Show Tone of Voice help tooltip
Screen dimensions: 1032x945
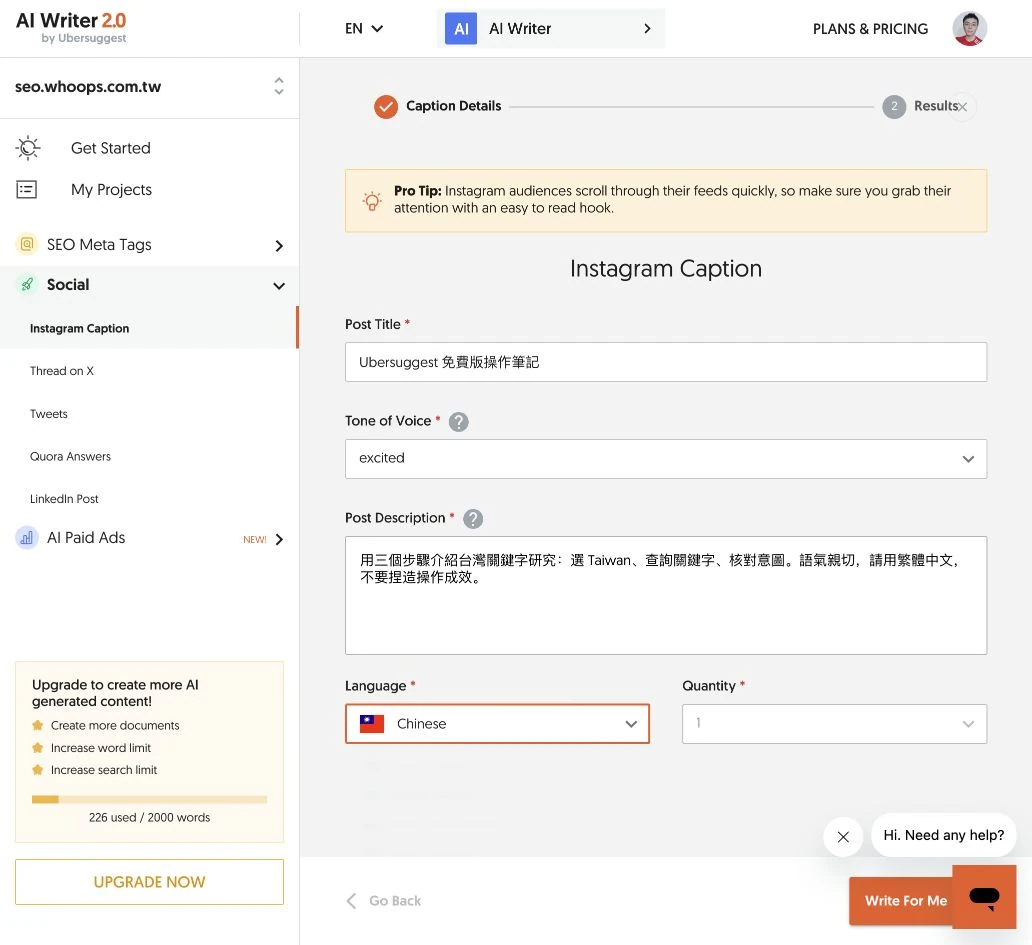tap(458, 422)
